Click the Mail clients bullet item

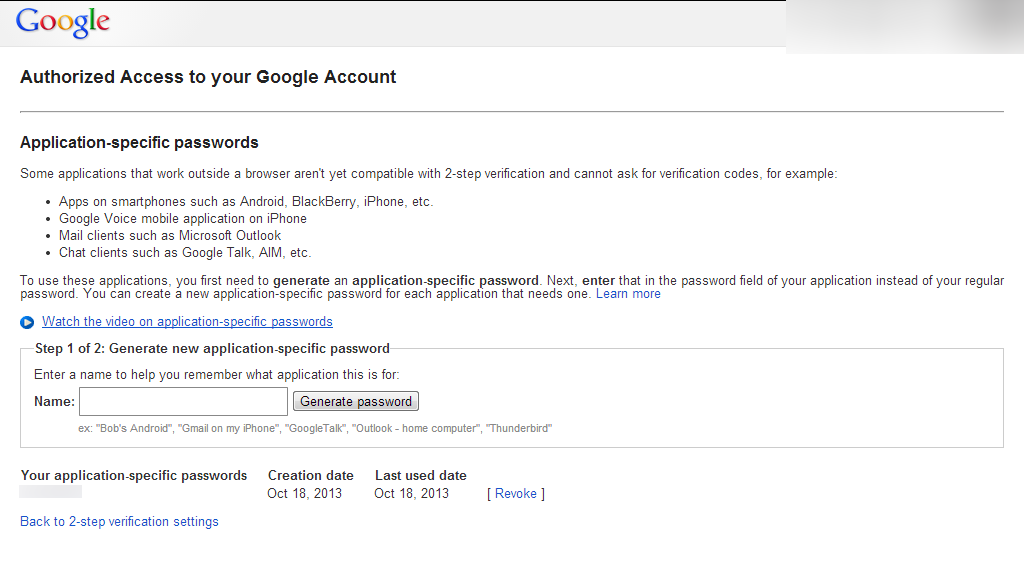click(x=170, y=235)
